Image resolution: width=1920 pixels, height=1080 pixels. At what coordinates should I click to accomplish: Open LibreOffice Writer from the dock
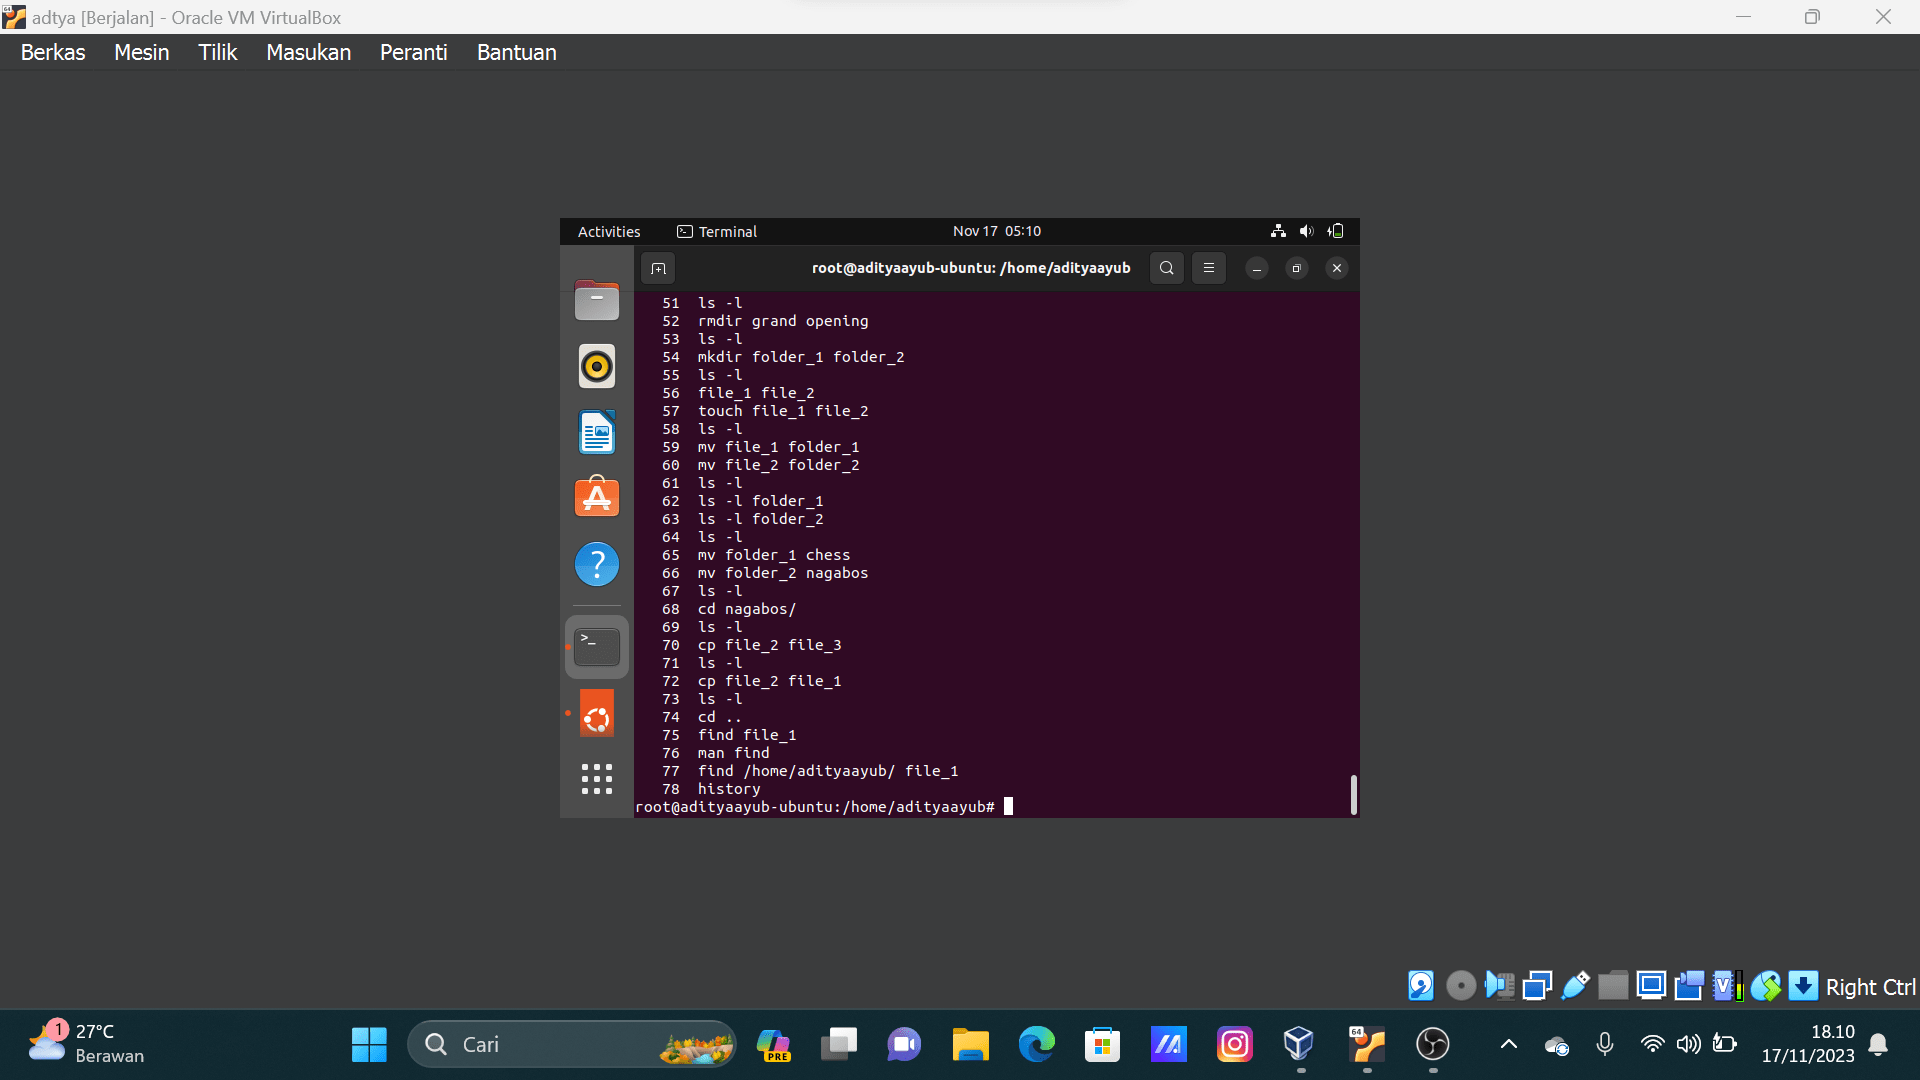(597, 432)
